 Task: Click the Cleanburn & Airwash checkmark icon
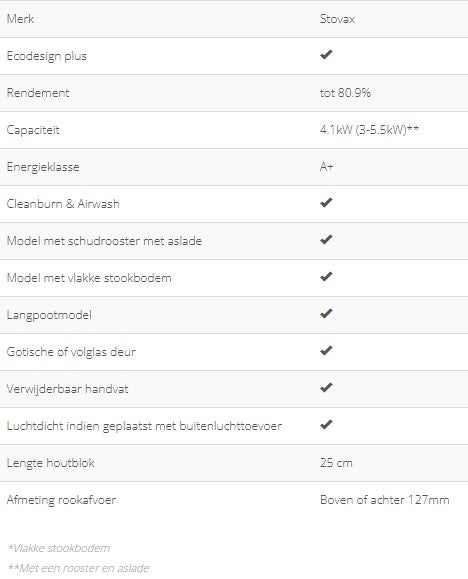point(326,203)
